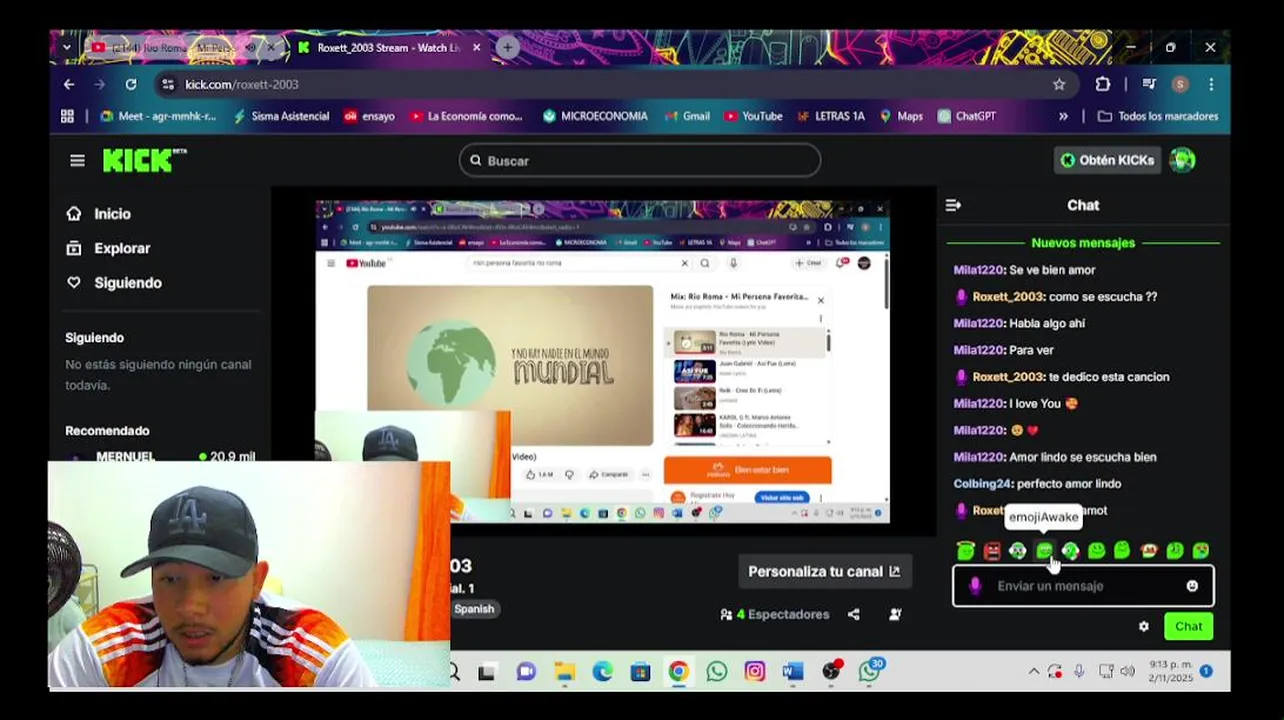Open the Chrome apps grid icon

tap(67, 116)
